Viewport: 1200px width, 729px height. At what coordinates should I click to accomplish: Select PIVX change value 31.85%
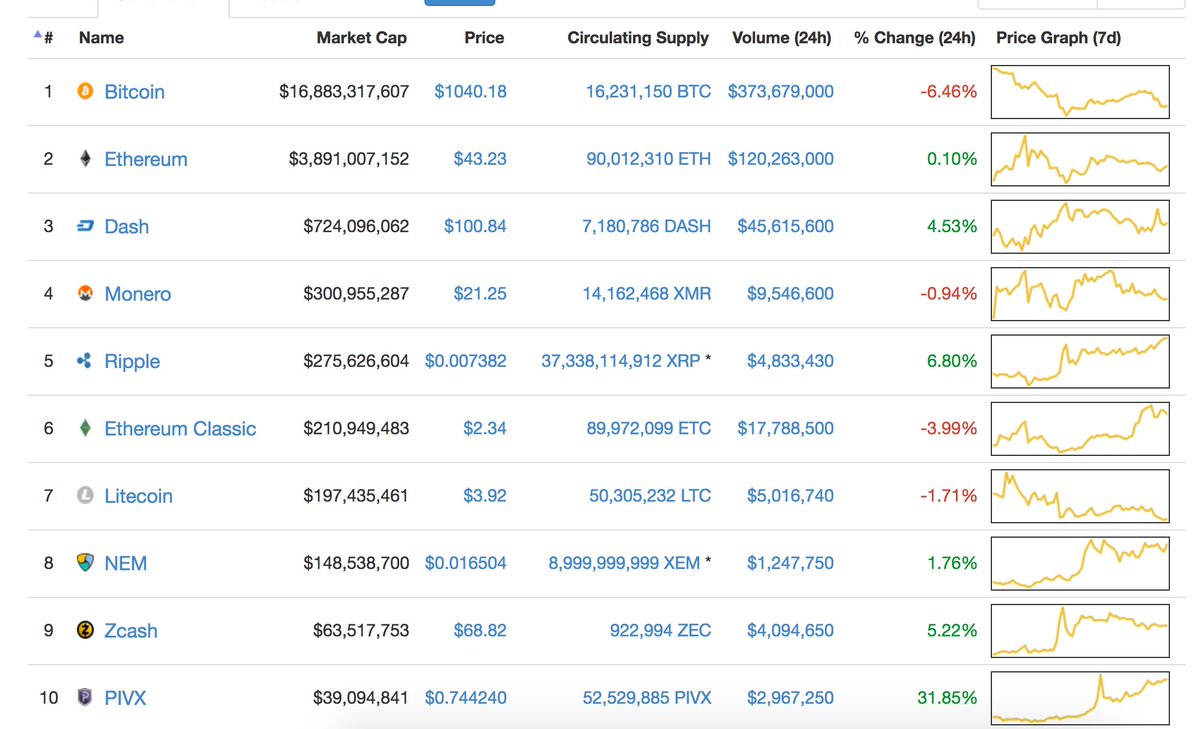click(x=947, y=698)
